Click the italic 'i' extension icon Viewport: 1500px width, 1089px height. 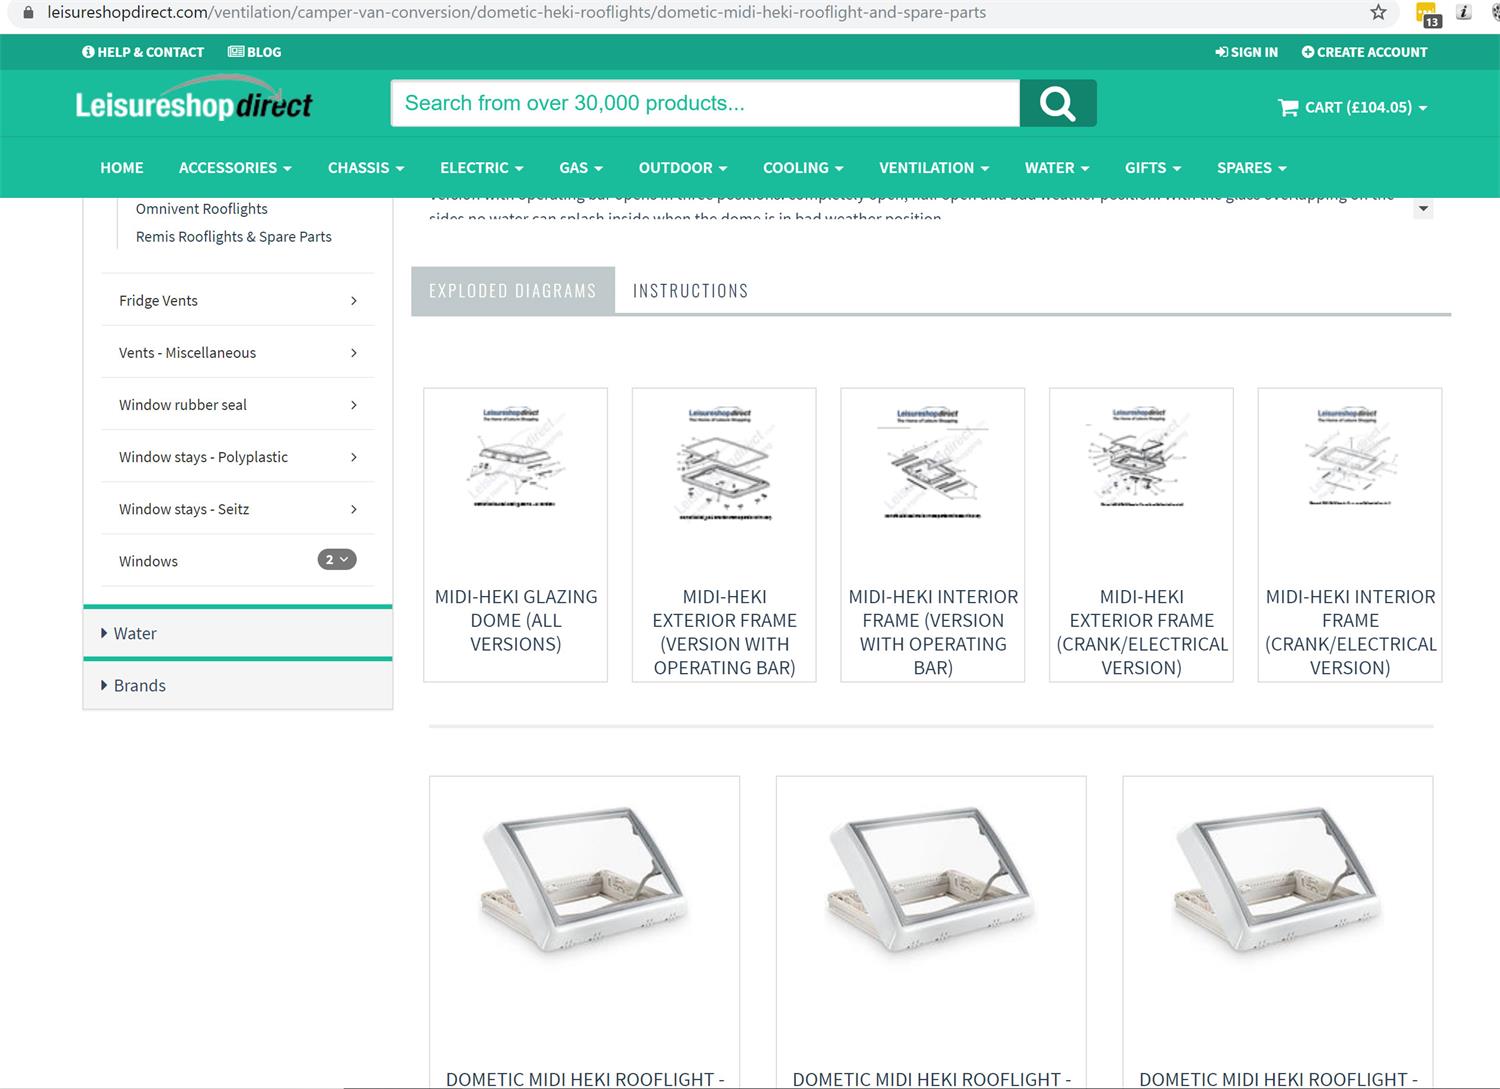pyautogui.click(x=1464, y=12)
